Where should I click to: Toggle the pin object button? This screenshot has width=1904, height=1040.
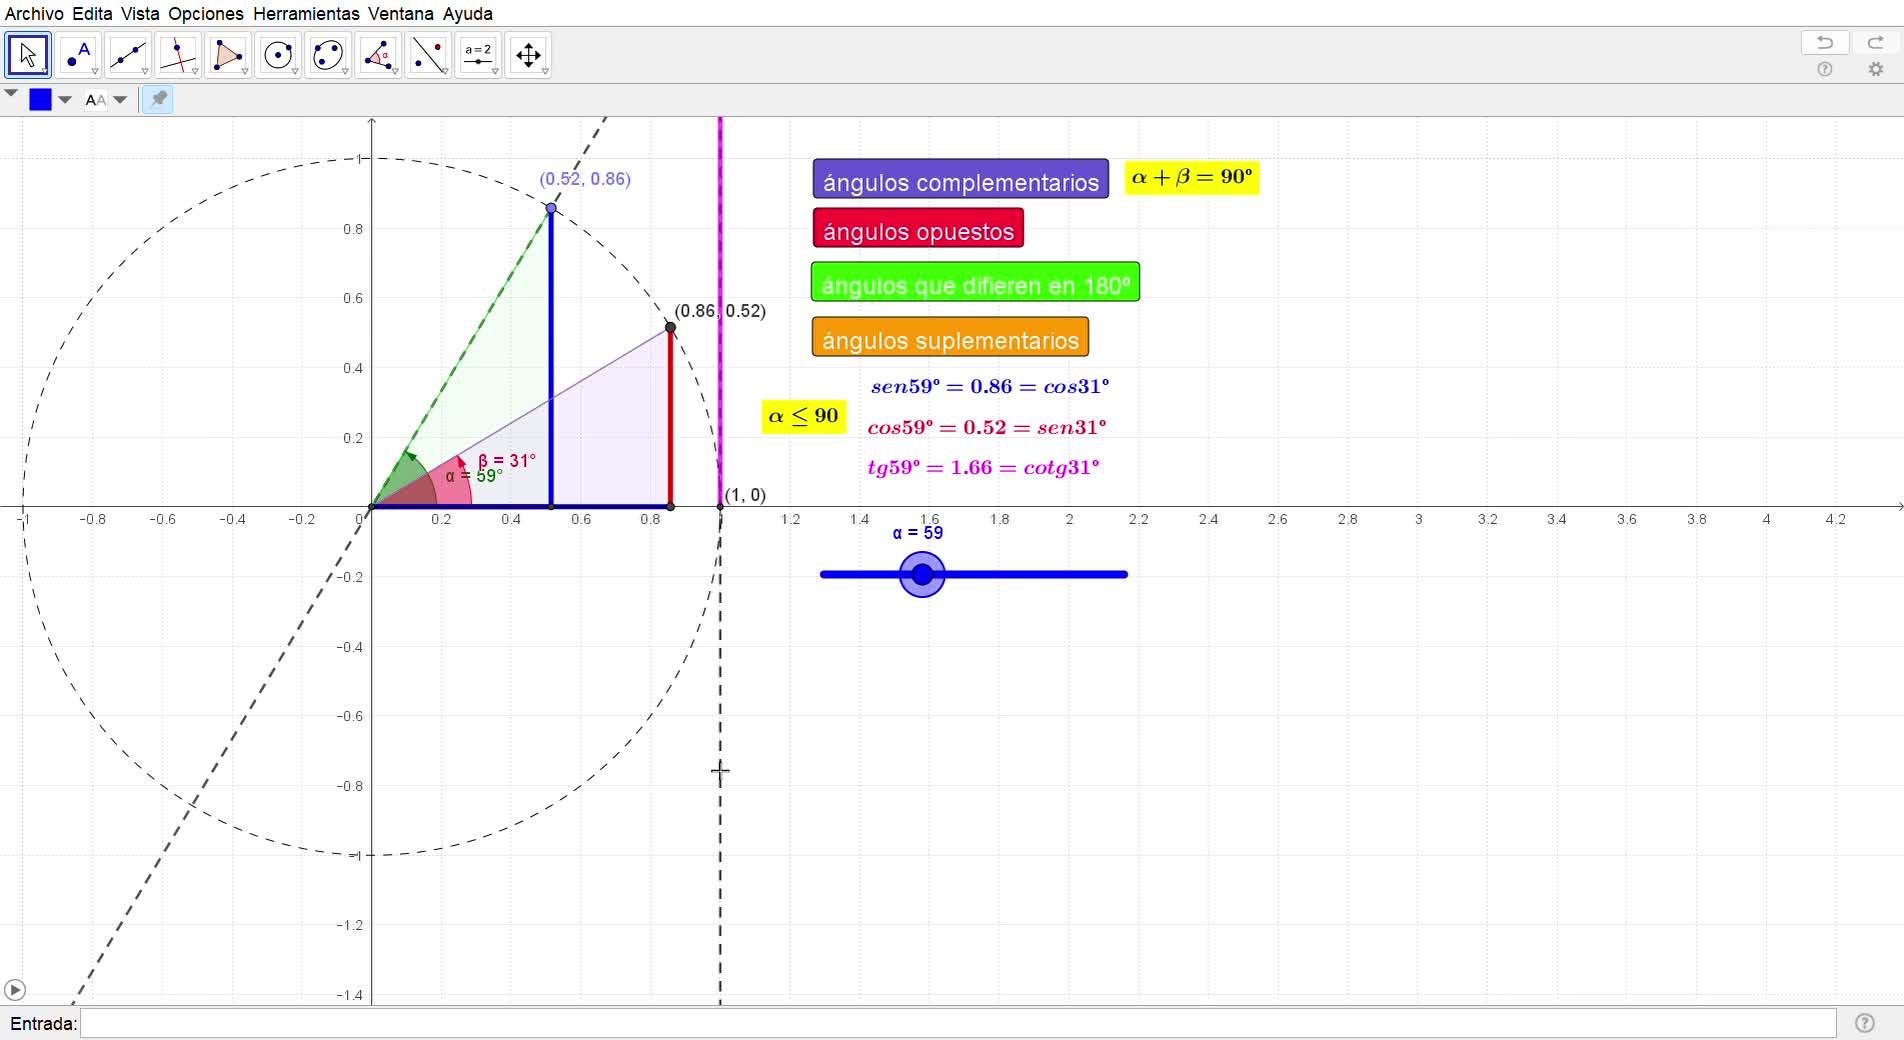coord(158,99)
